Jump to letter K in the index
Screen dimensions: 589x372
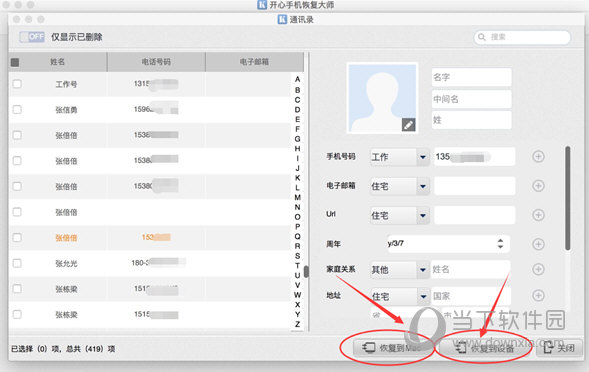tap(298, 178)
